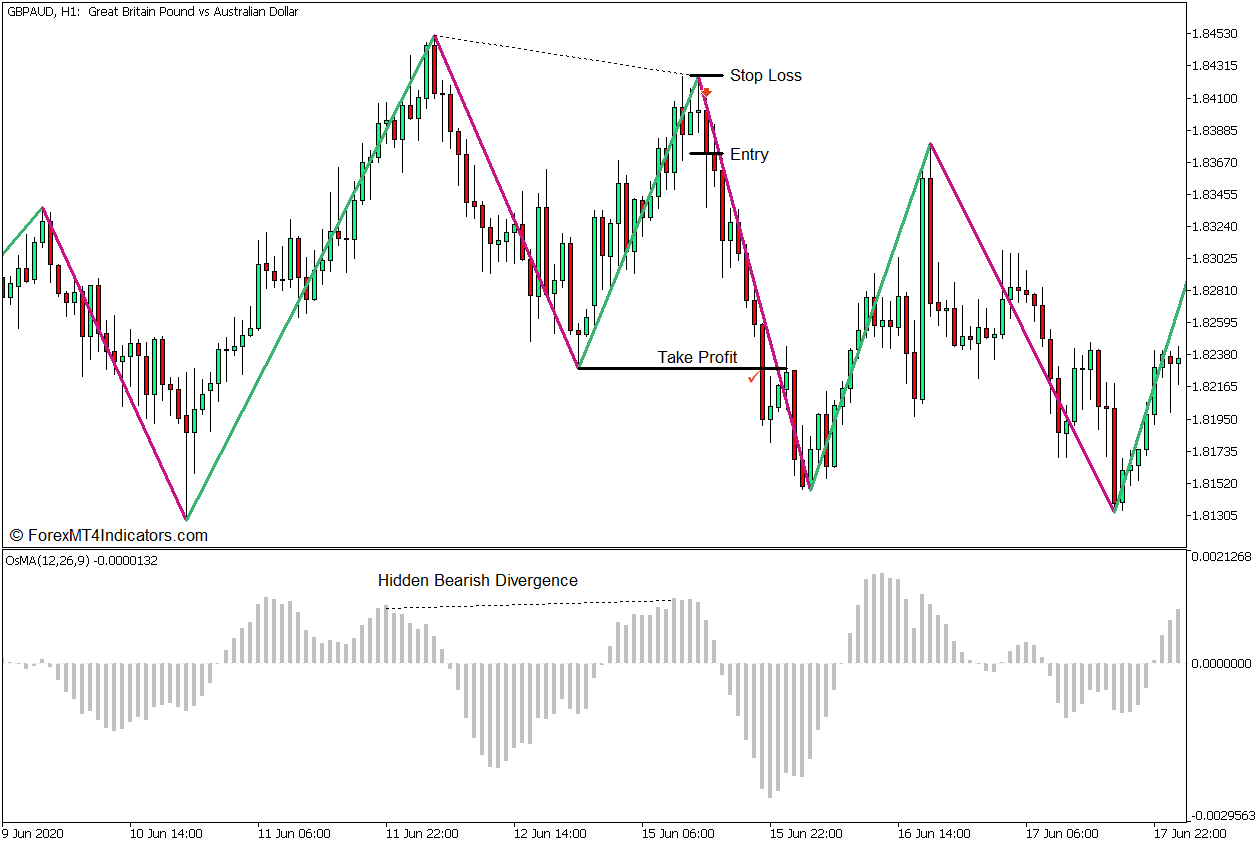
Task: Toggle the Stop Loss level line
Action: coord(707,74)
